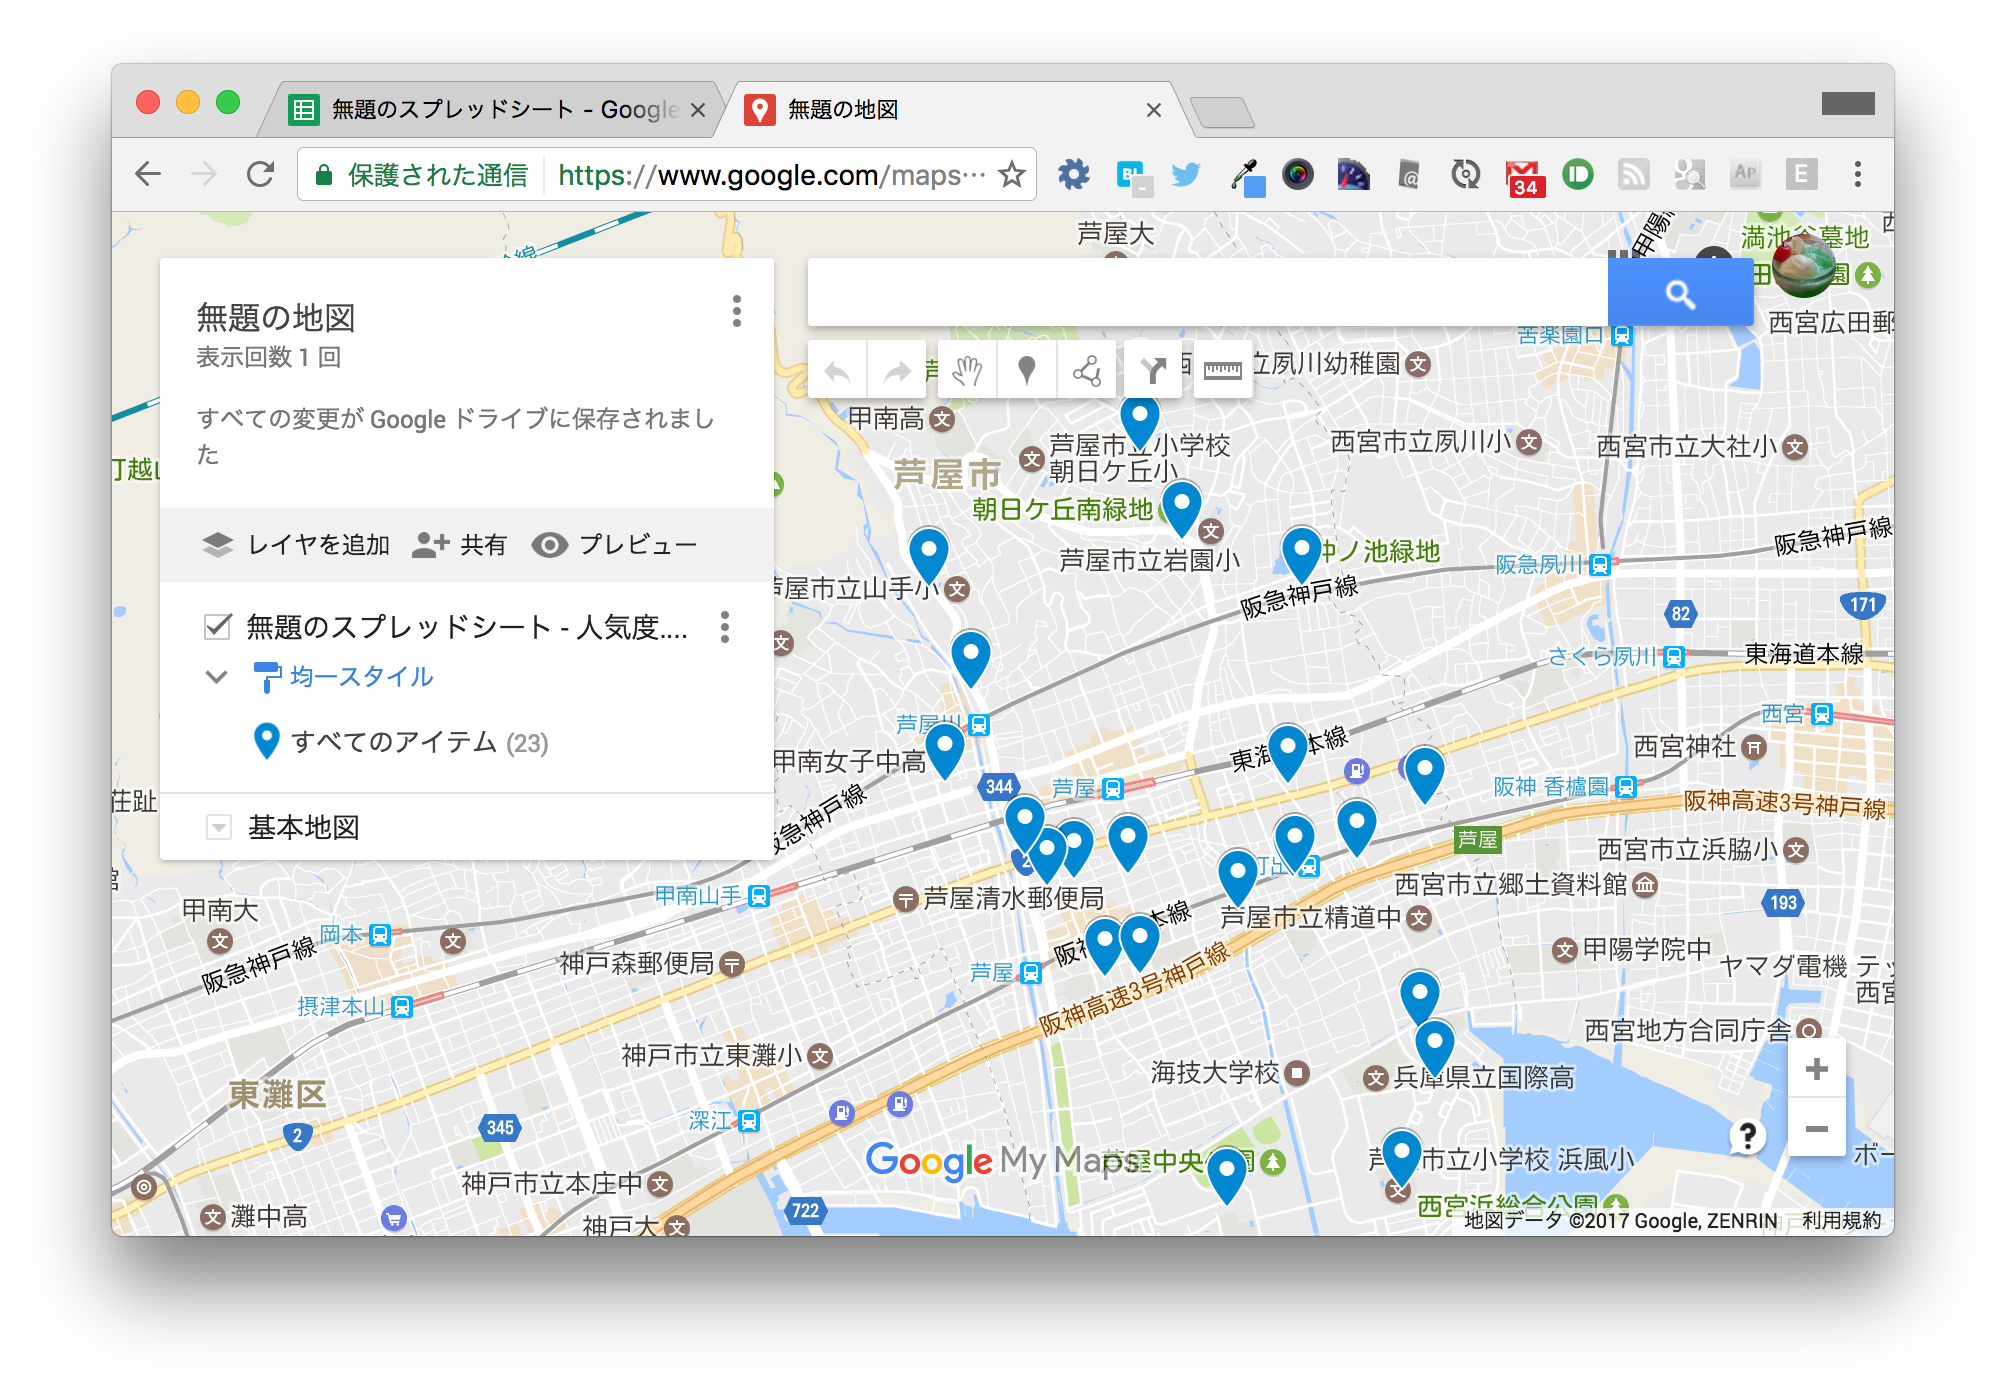
Task: Zoom in with the plus button
Action: tap(1816, 1069)
